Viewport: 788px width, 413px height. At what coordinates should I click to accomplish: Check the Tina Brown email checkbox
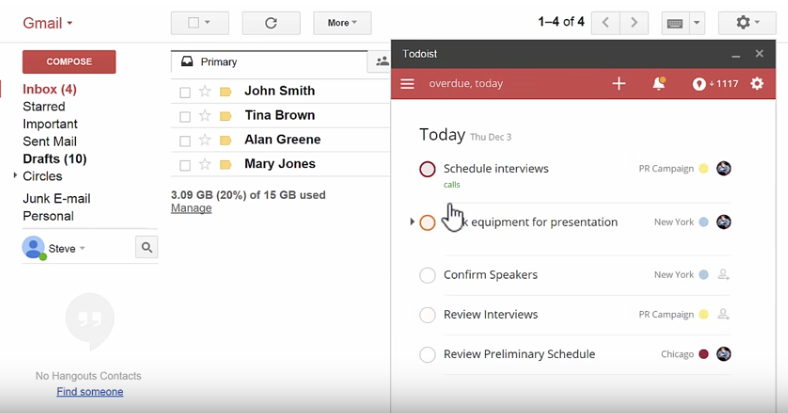pos(185,116)
